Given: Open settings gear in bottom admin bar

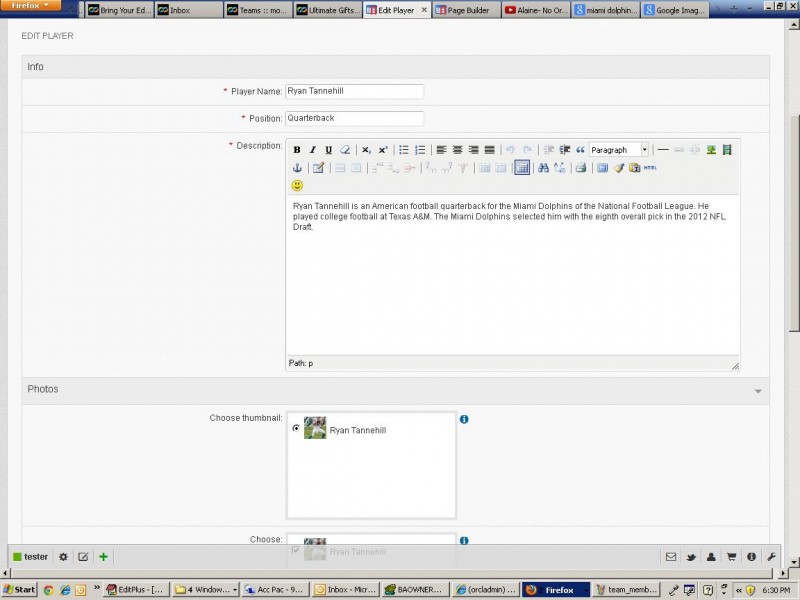Looking at the screenshot, I should [63, 557].
